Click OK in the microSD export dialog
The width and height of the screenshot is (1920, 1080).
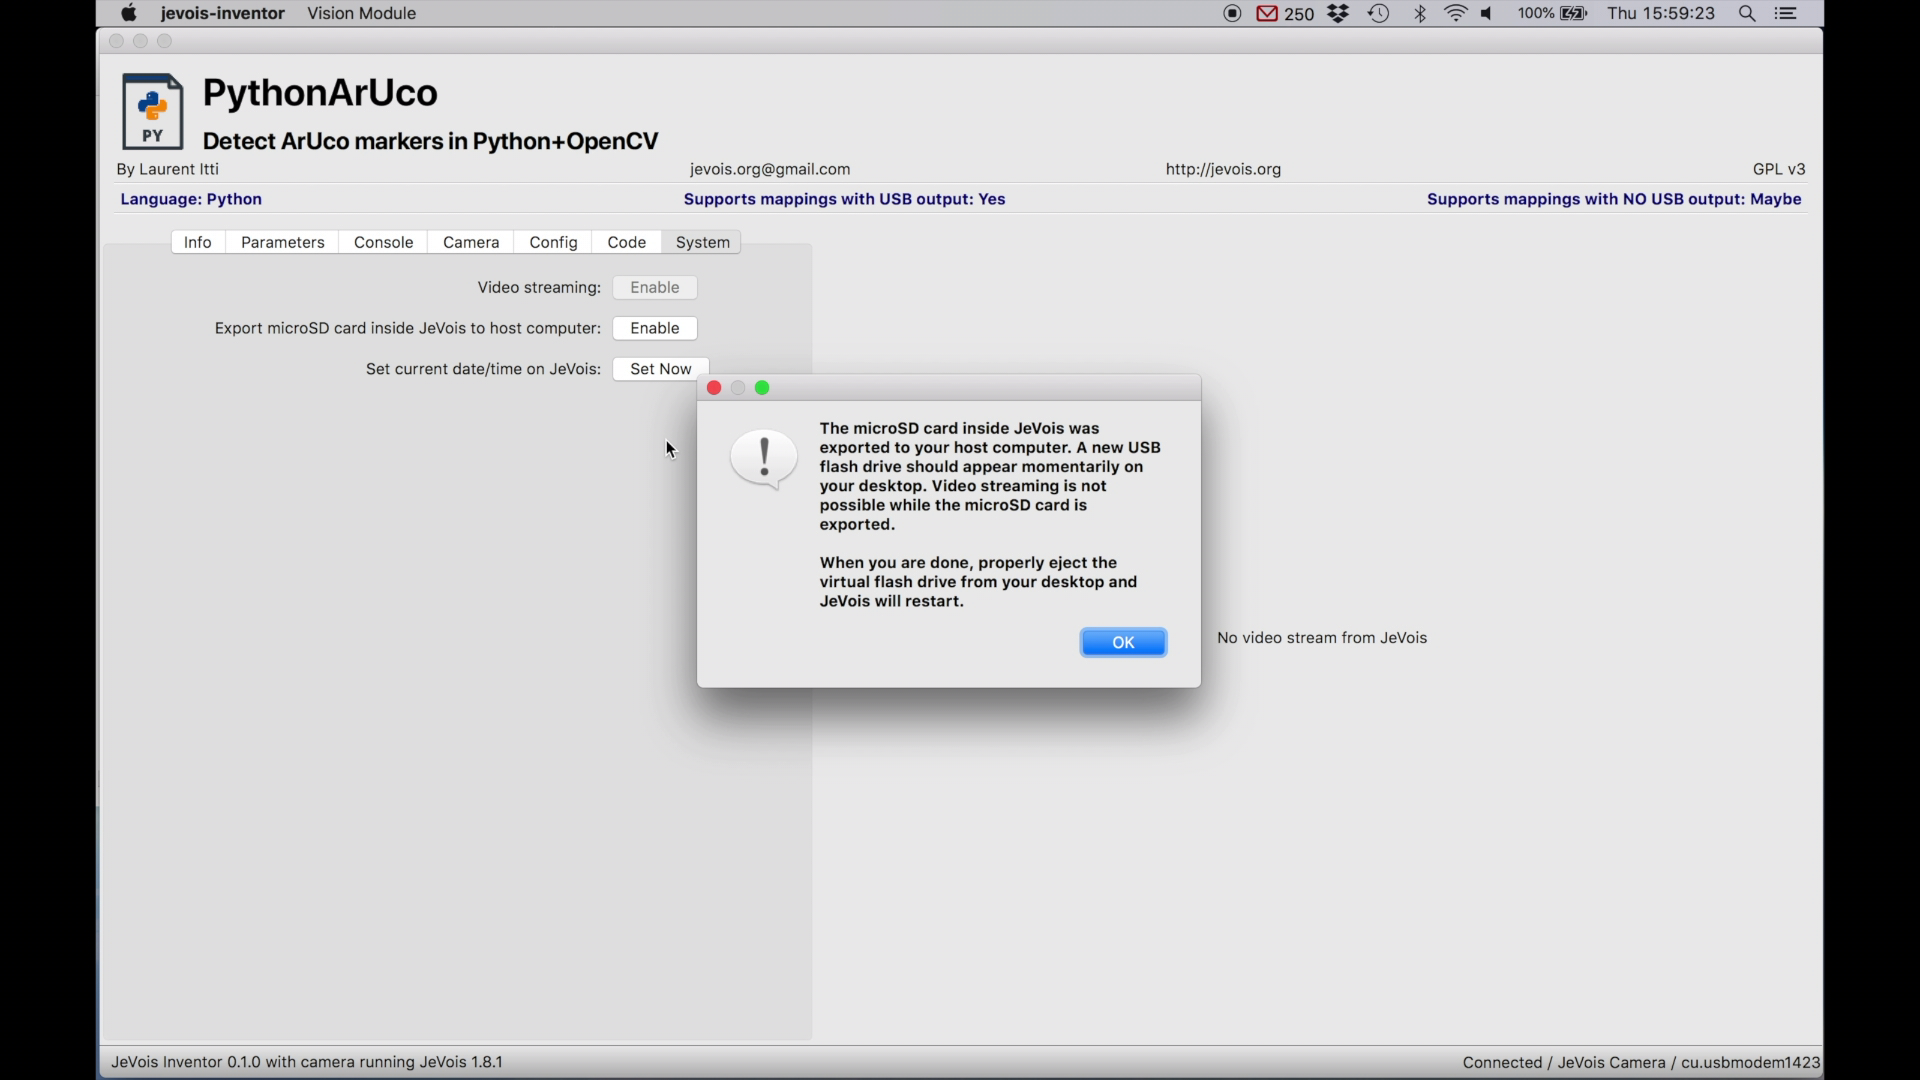(1123, 643)
